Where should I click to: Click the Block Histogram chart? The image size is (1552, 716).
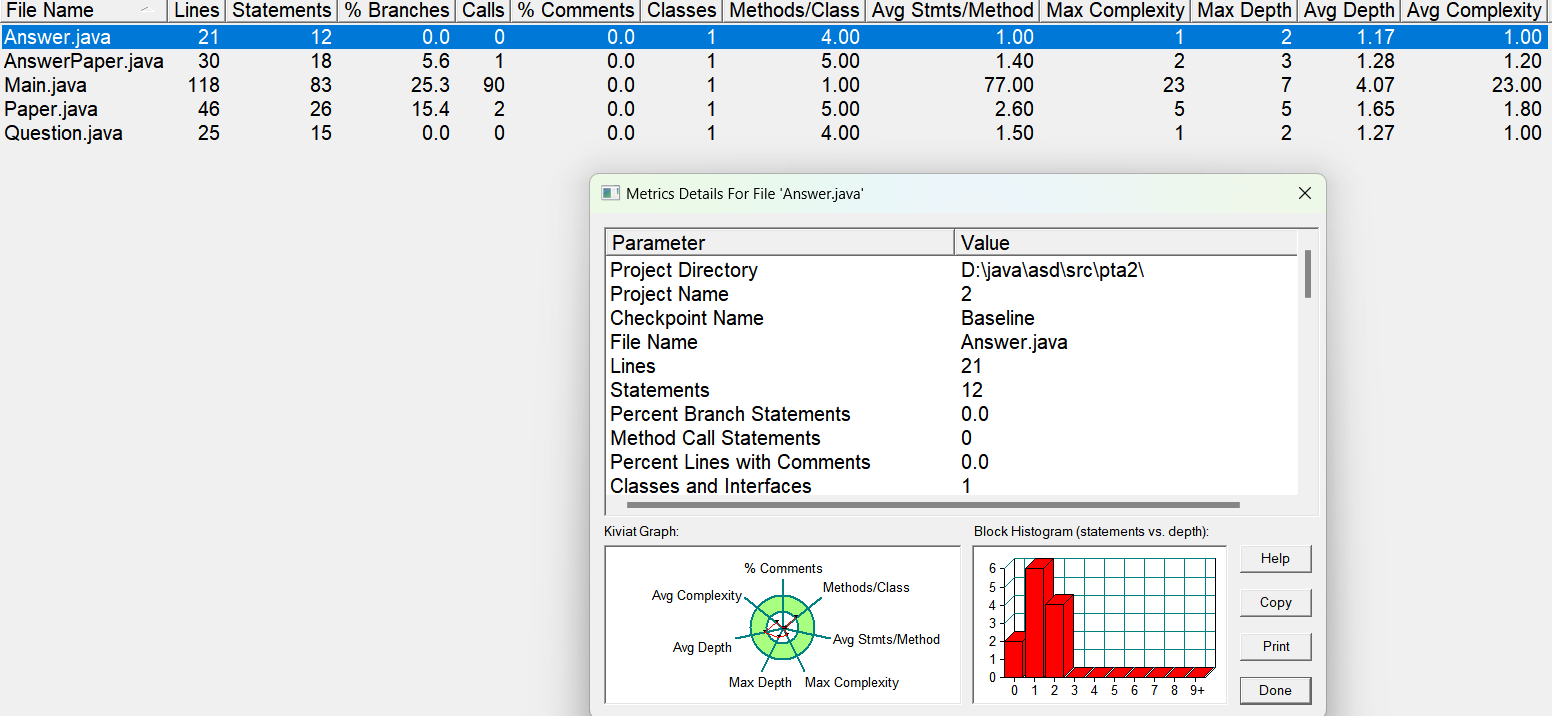(x=1099, y=625)
